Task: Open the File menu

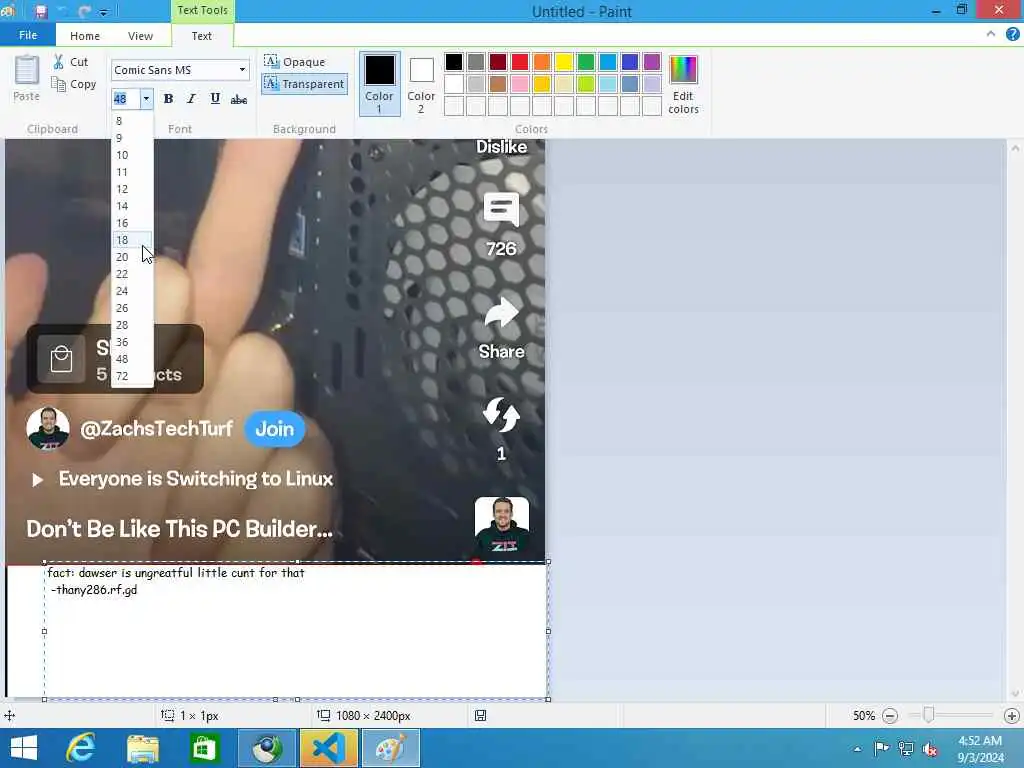Action: click(27, 35)
